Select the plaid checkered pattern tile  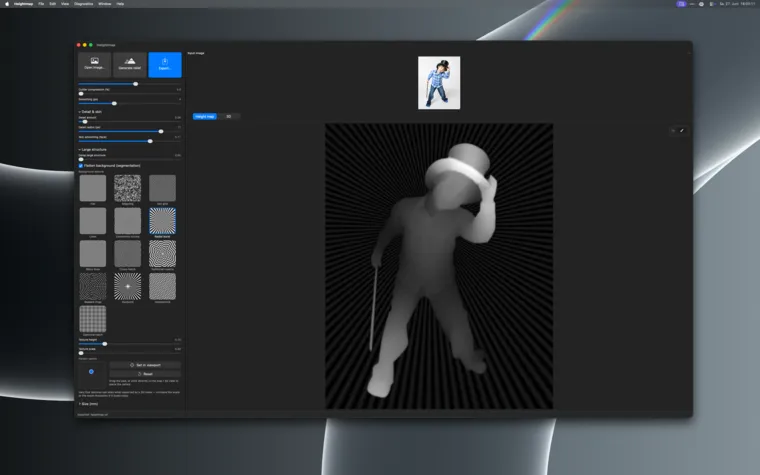(x=93, y=319)
